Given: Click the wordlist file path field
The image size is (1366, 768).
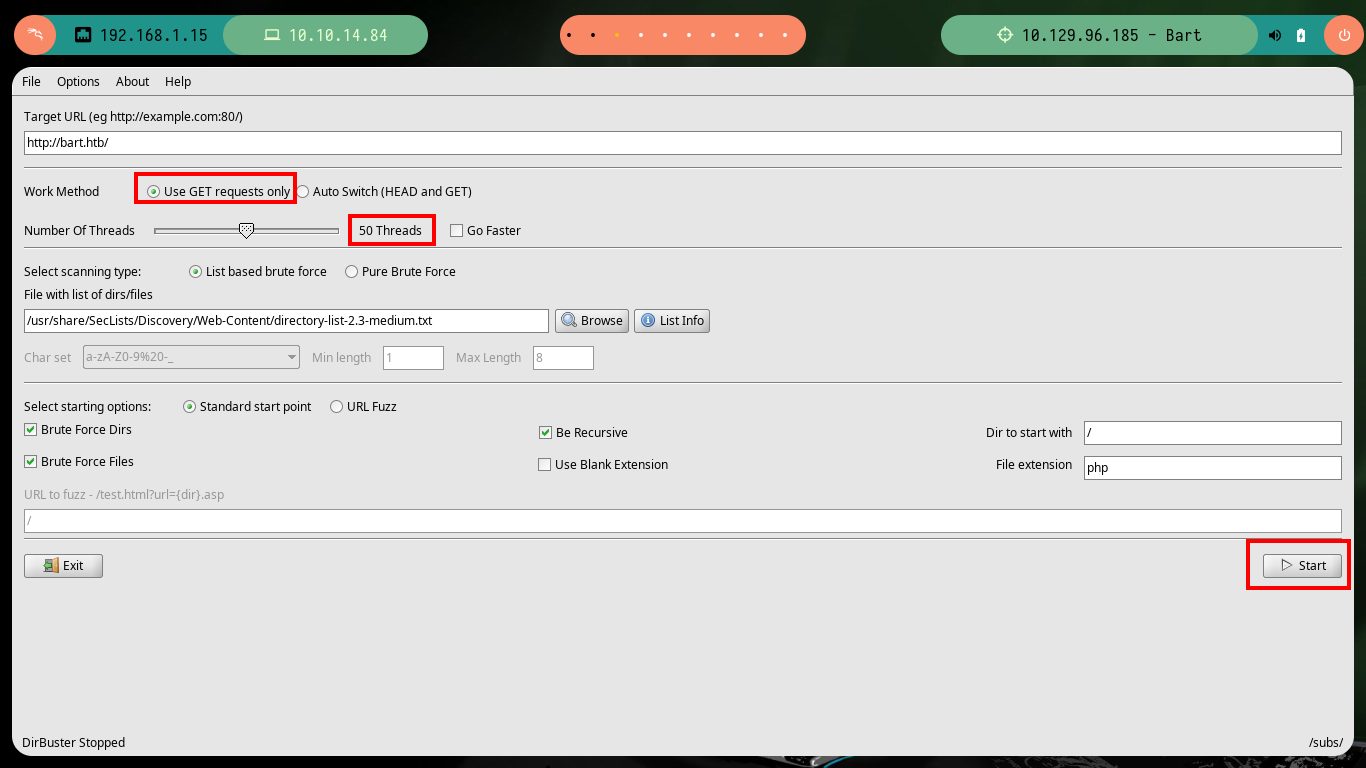Looking at the screenshot, I should 286,321.
